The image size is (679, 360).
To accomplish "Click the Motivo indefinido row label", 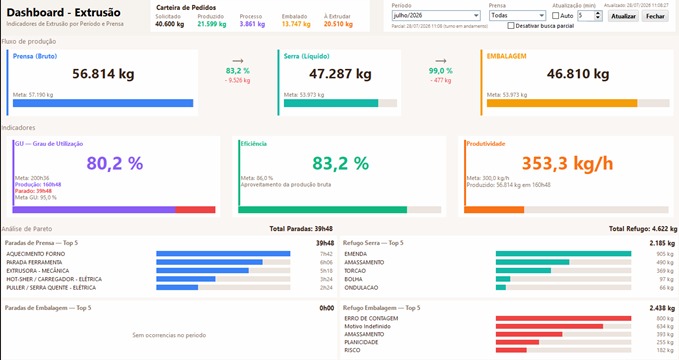I will point(367,326).
